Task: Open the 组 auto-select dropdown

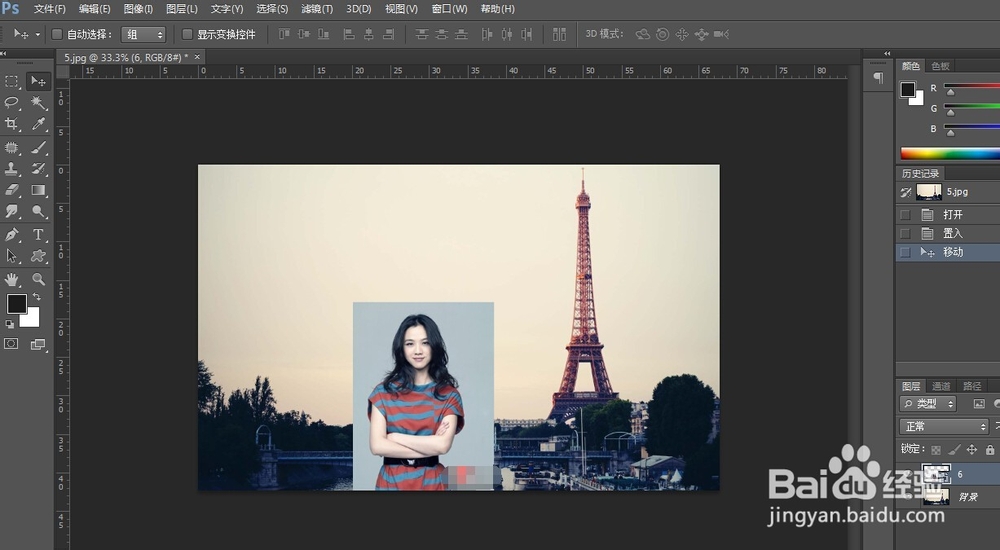Action: point(145,34)
